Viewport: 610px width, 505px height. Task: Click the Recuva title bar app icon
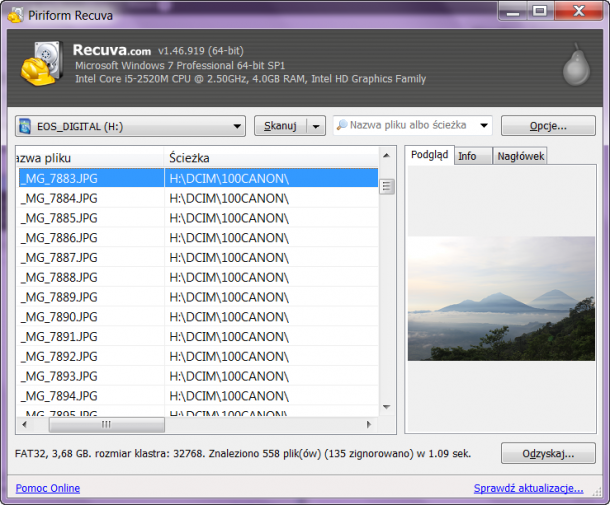coord(16,15)
